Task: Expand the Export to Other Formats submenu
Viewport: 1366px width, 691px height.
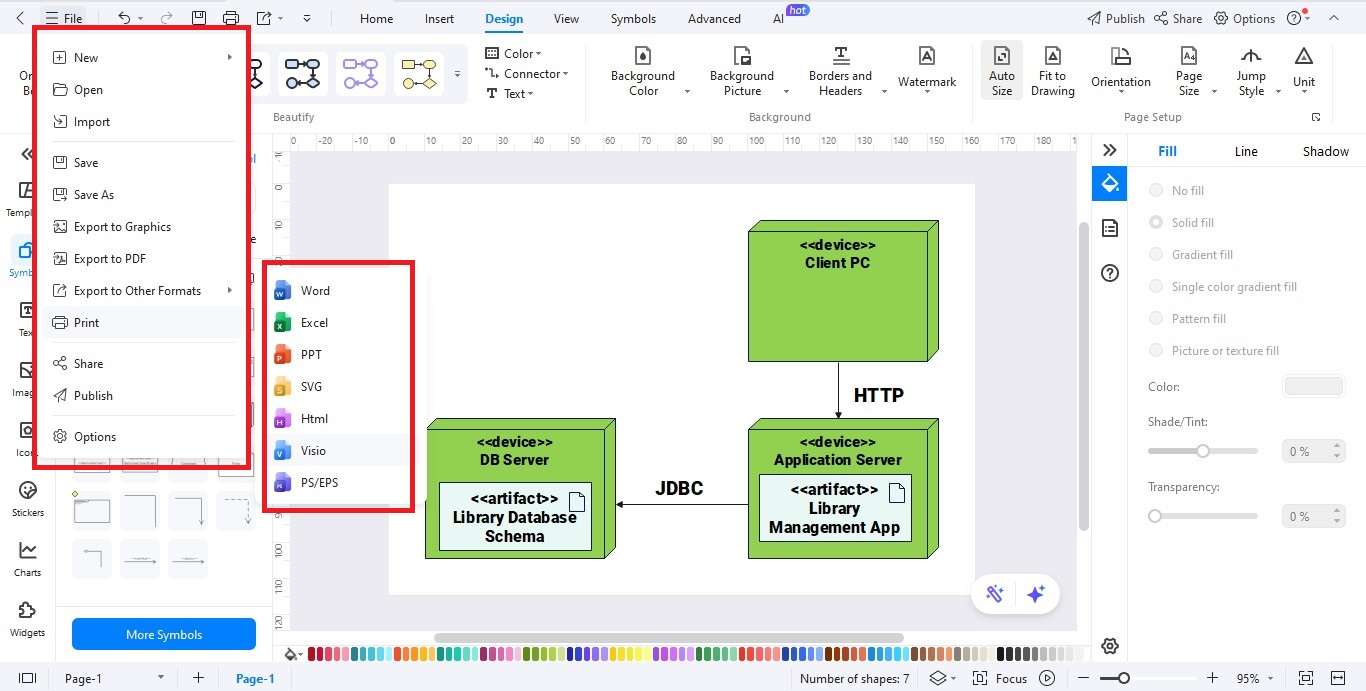Action: (136, 290)
